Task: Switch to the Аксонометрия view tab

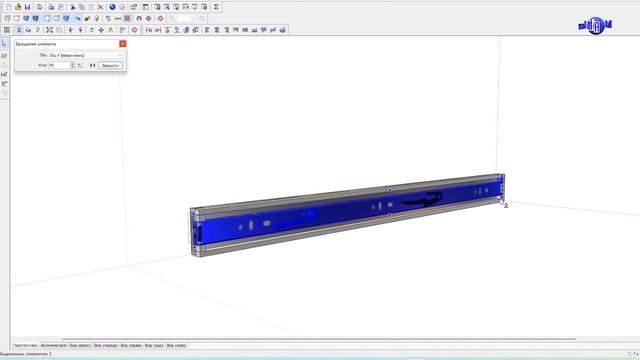Action: coord(53,345)
